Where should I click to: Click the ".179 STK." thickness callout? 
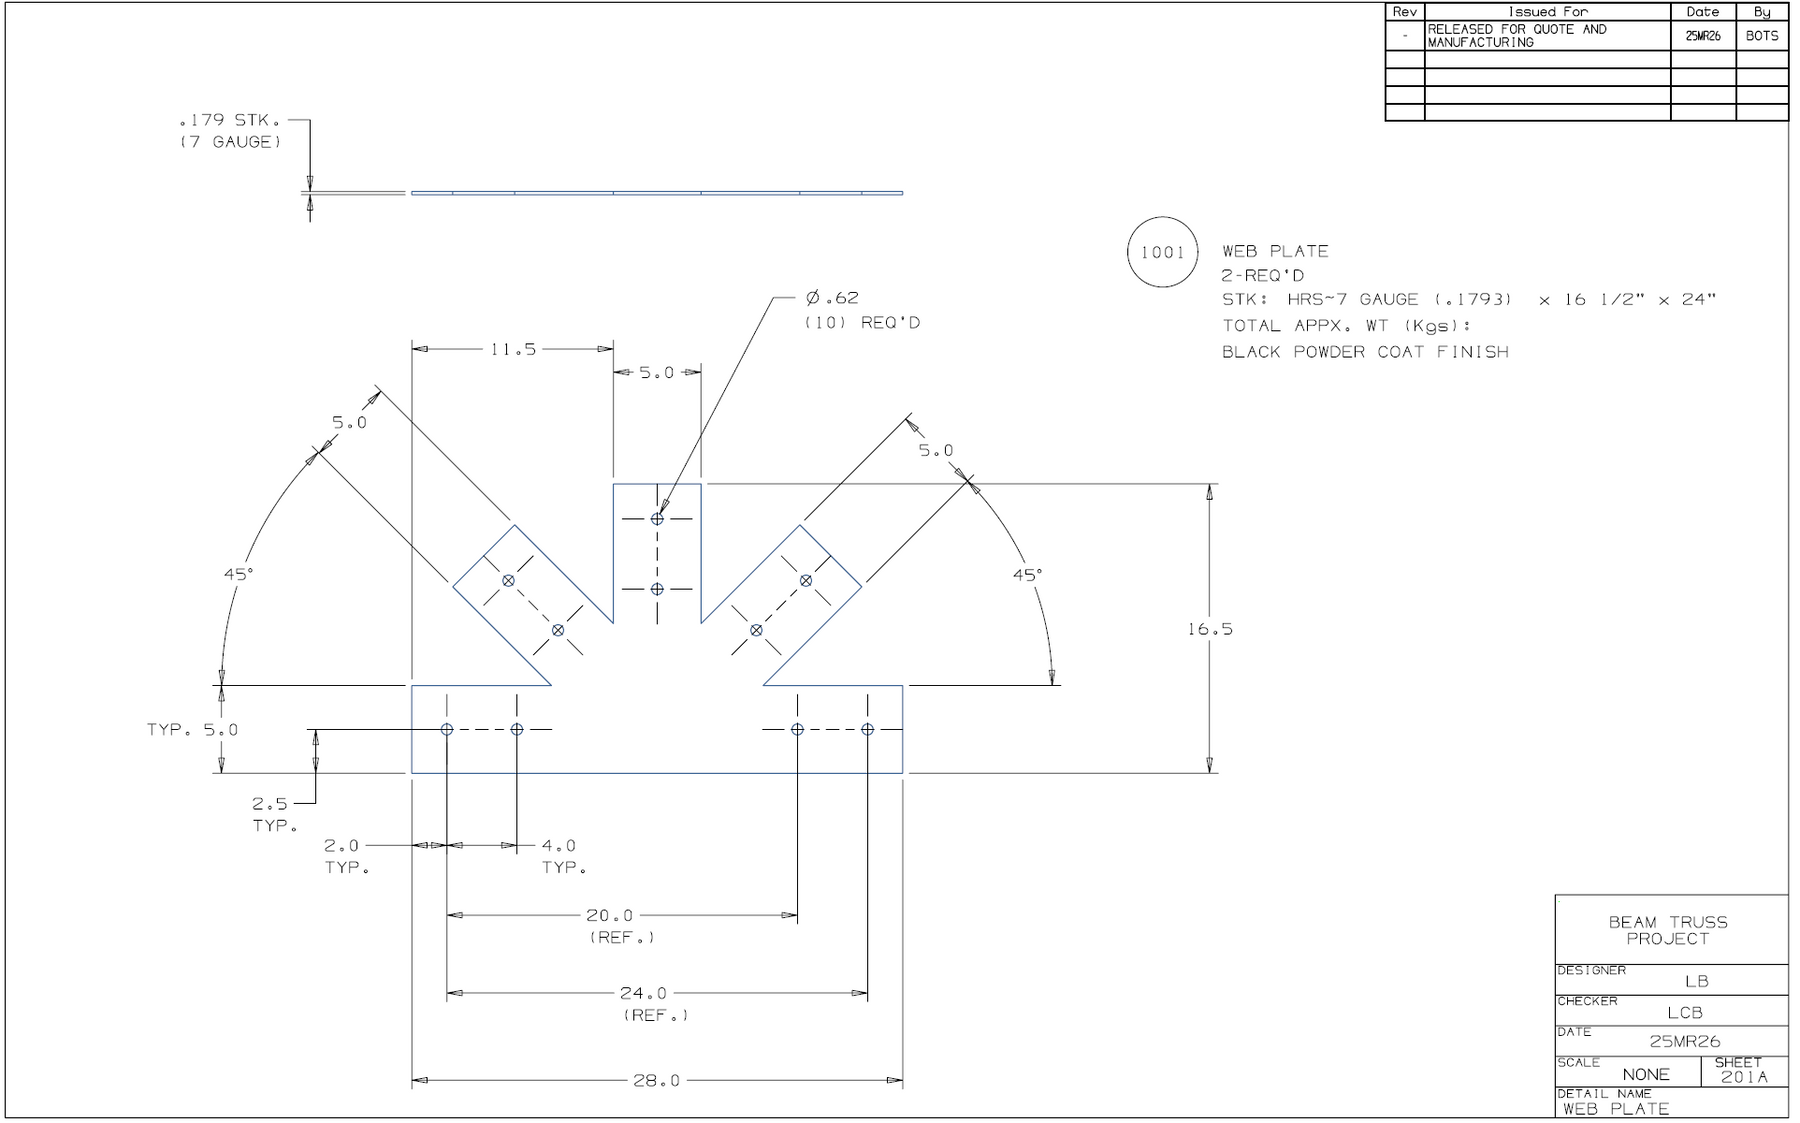[x=228, y=120]
